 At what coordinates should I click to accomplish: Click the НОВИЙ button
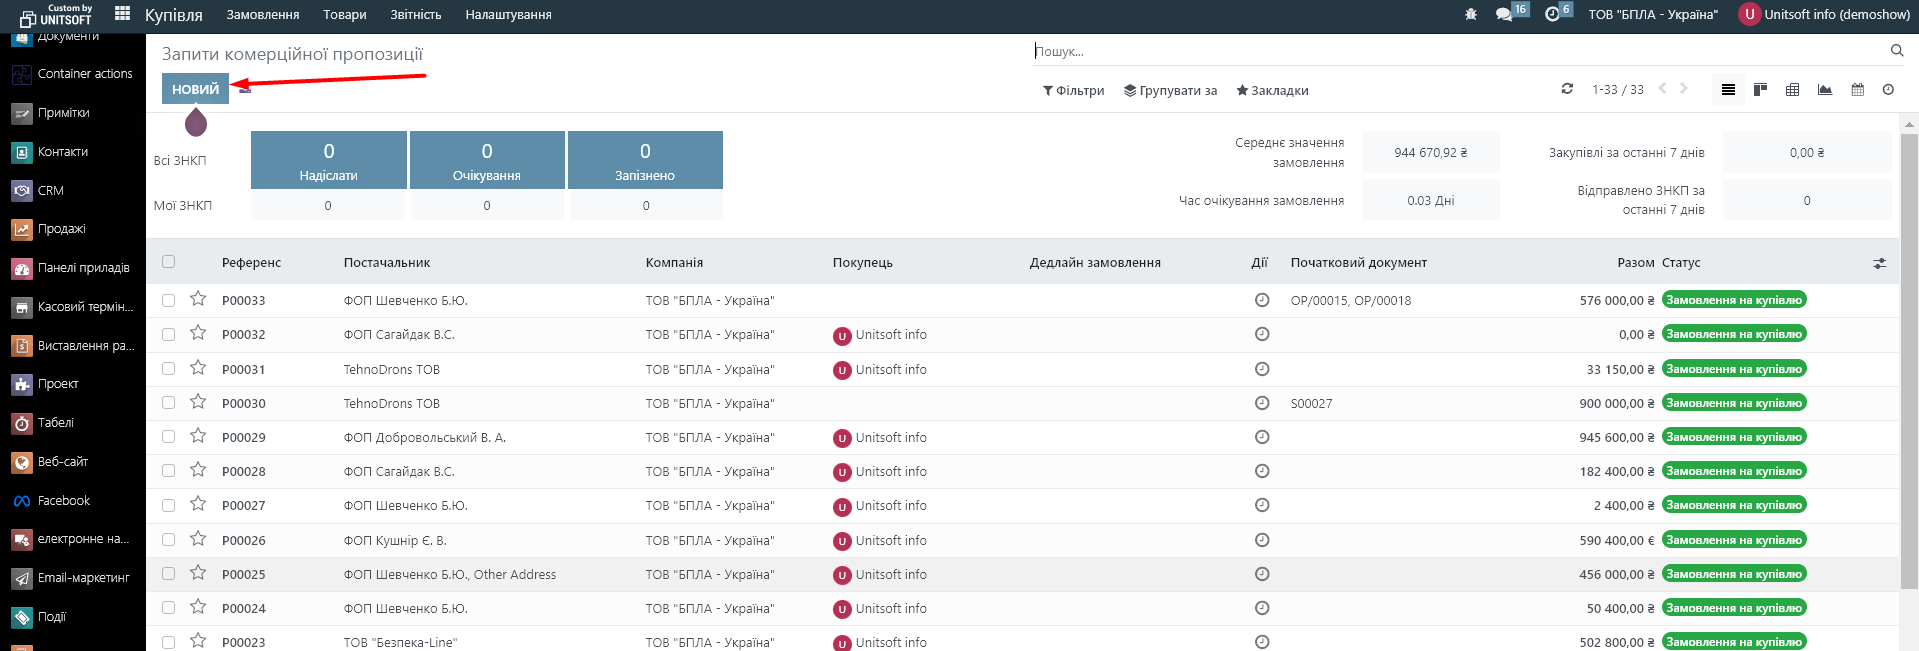point(195,89)
